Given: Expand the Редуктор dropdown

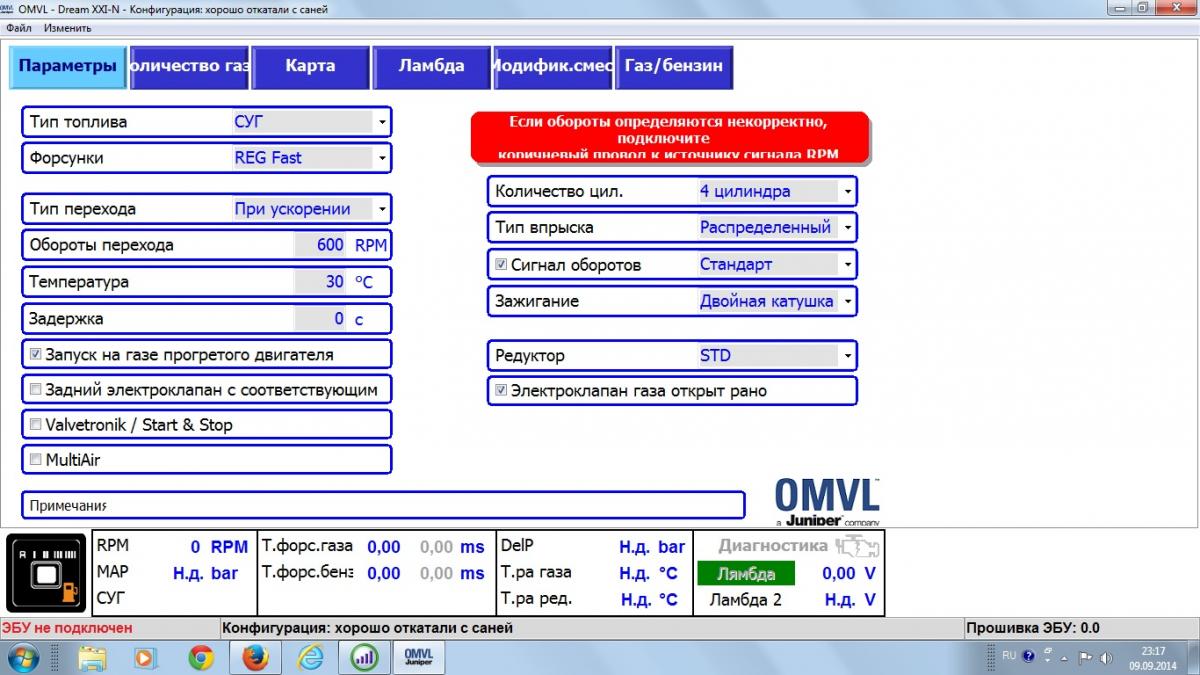Looking at the screenshot, I should pyautogui.click(x=847, y=355).
